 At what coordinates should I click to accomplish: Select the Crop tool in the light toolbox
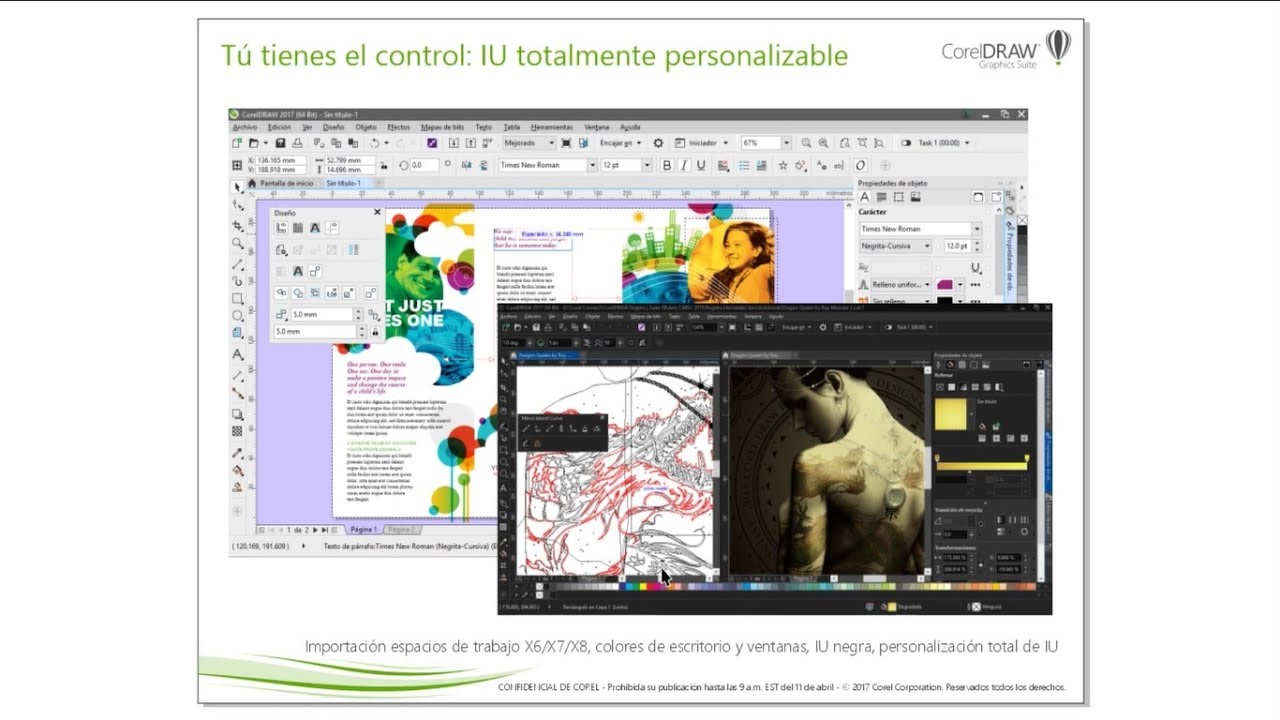pos(238,225)
